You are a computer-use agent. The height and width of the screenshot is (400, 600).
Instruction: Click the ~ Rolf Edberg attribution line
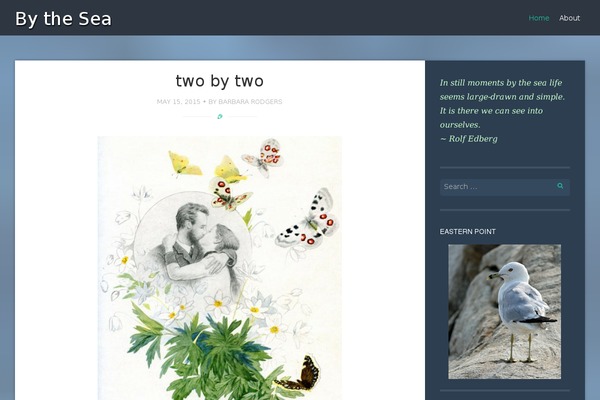click(x=469, y=139)
